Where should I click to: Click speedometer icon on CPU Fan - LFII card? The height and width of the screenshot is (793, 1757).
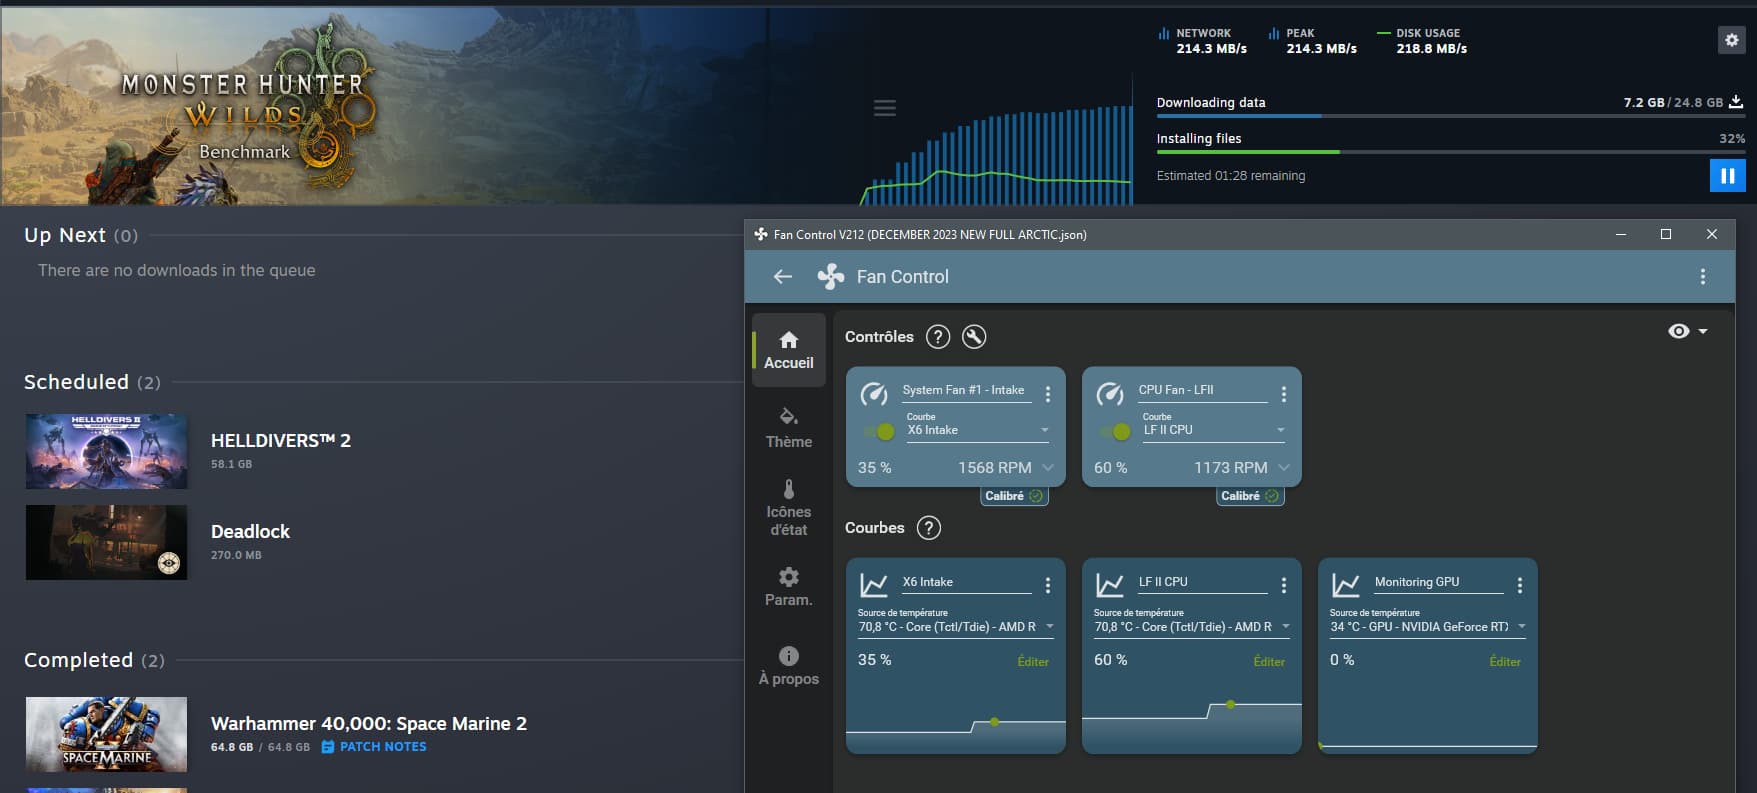[x=1110, y=394]
